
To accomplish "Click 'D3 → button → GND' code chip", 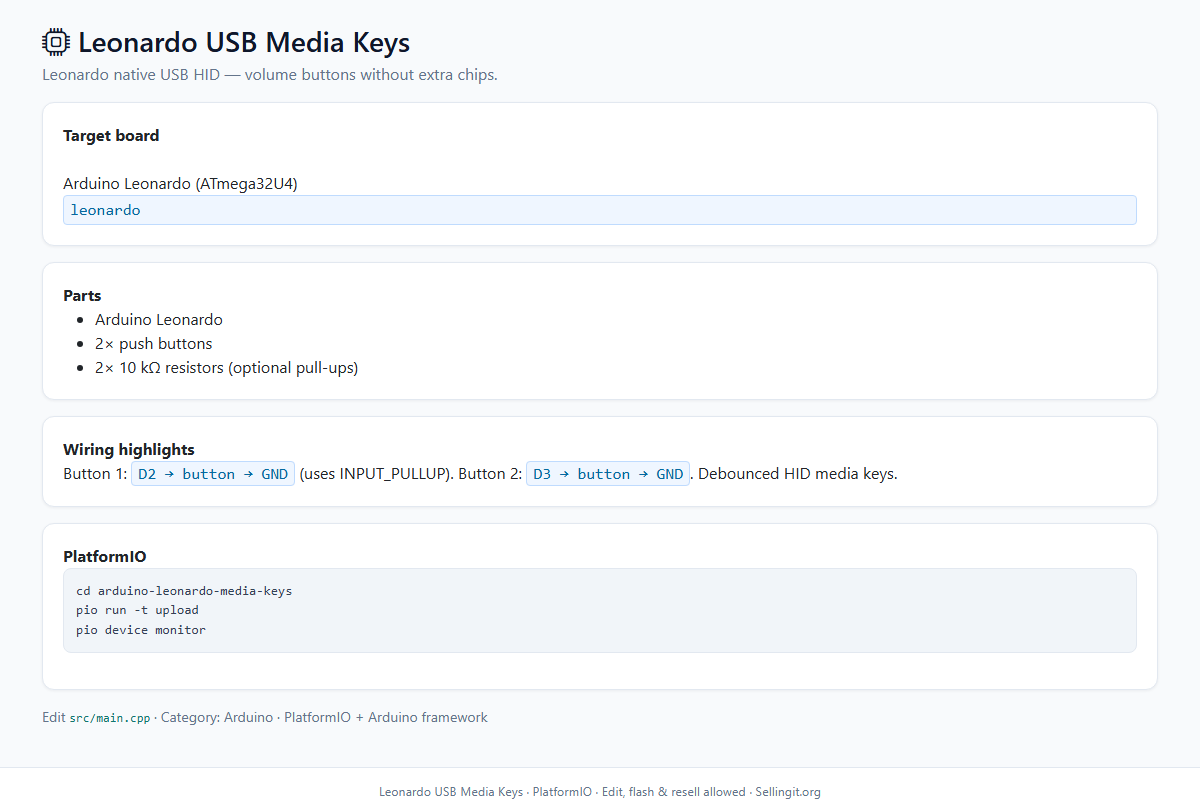I will tap(608, 474).
